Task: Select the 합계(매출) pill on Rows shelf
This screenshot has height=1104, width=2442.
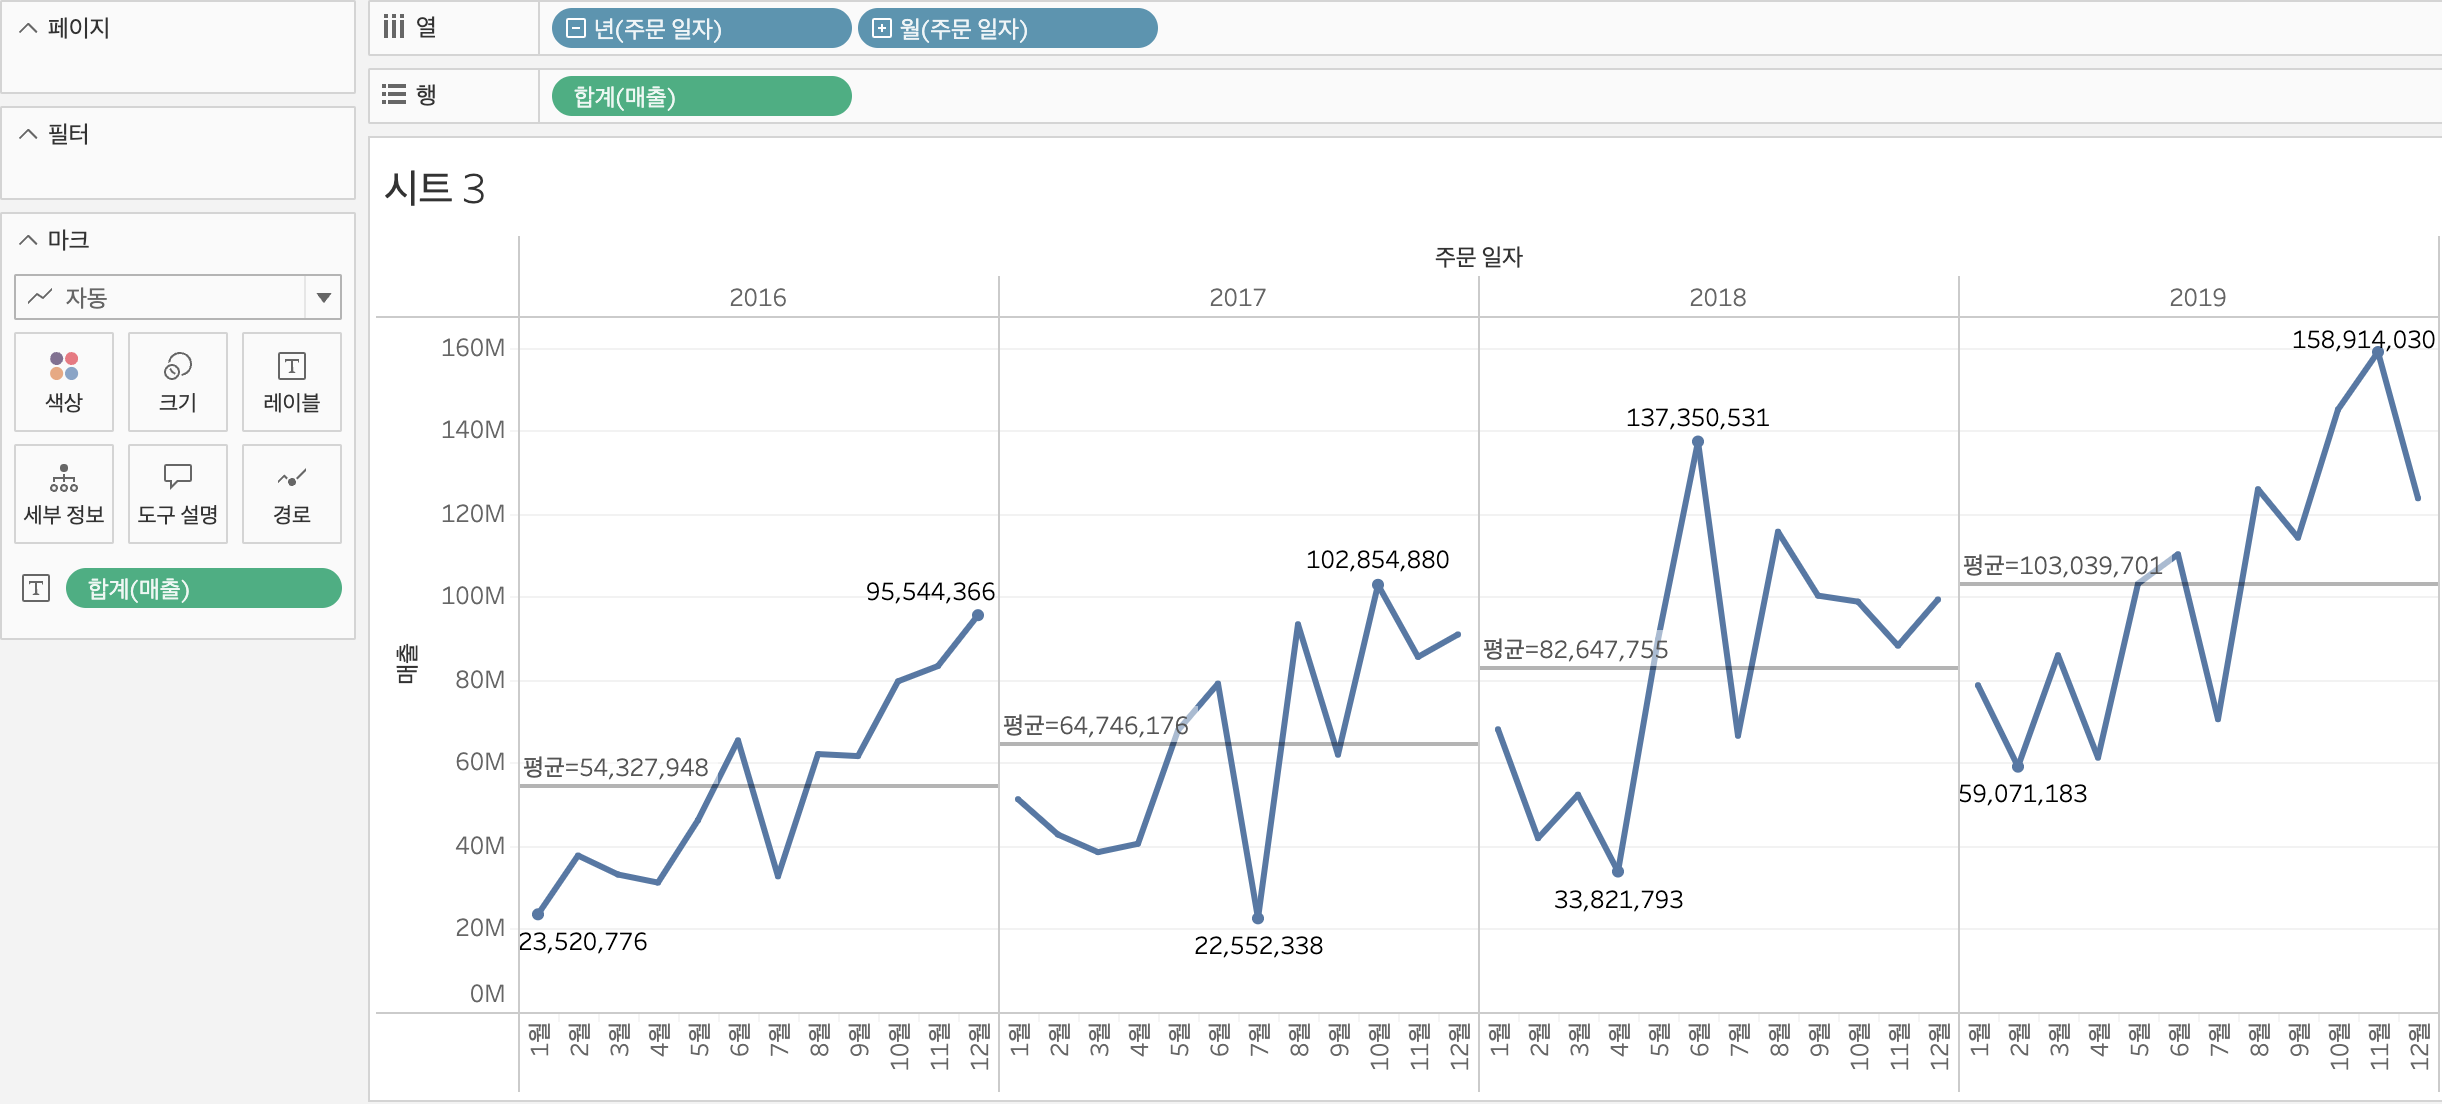Action: (701, 96)
